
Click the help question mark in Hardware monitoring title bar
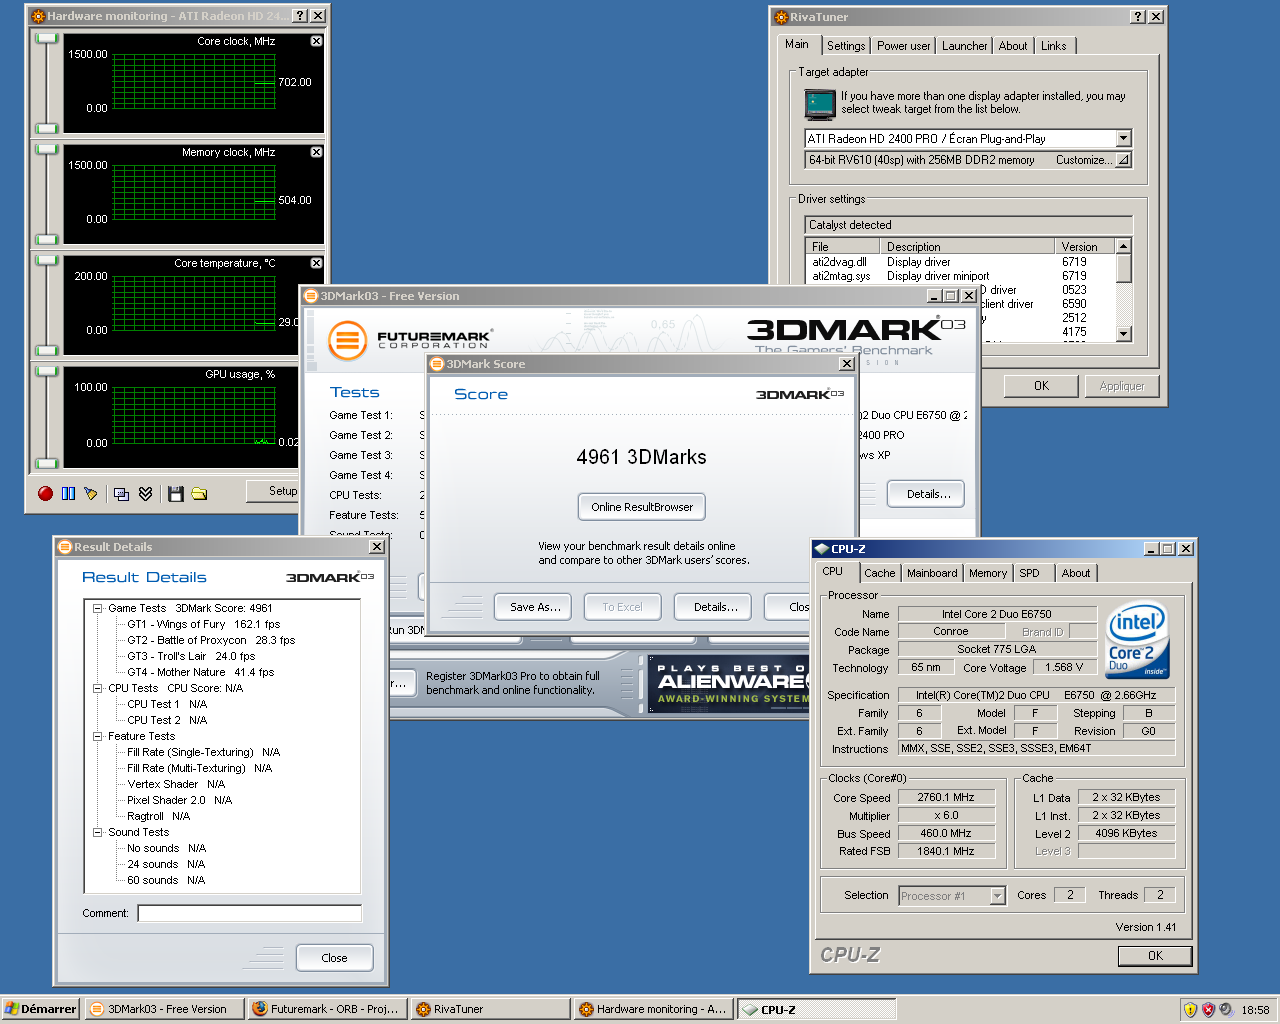(300, 15)
